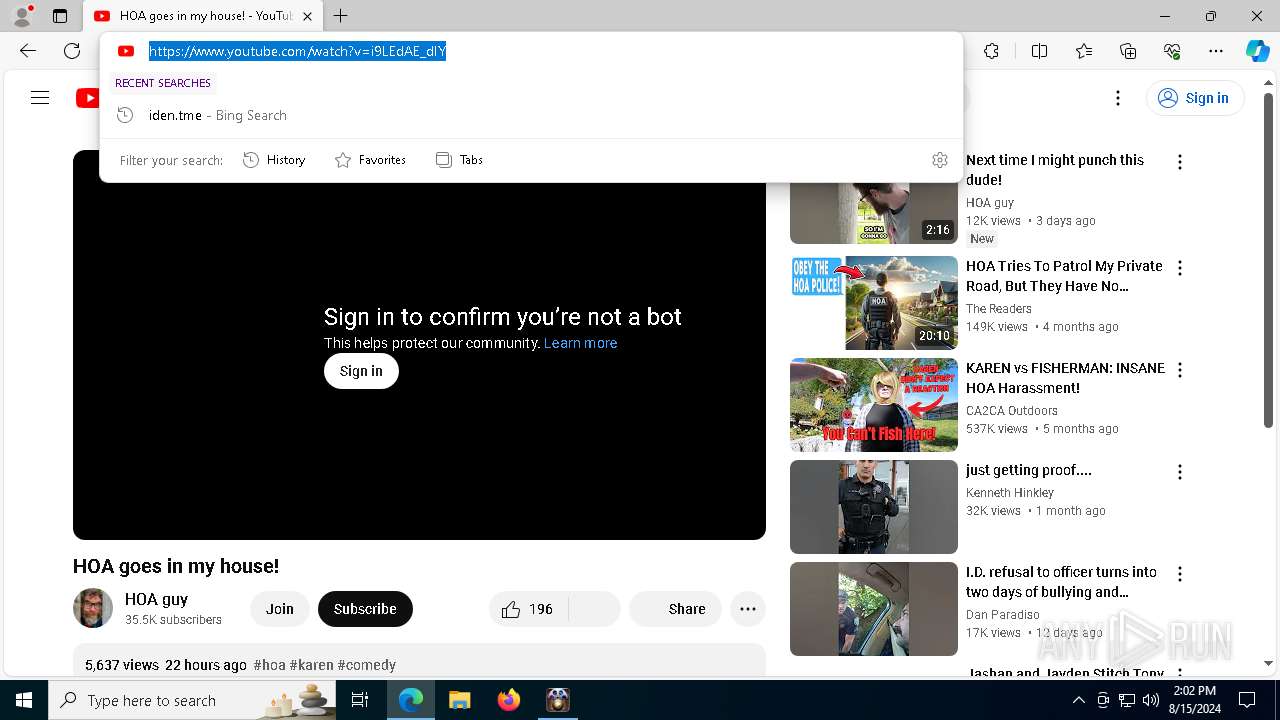Open Browser essentials heart icon
1280x720 pixels.
[1172, 51]
